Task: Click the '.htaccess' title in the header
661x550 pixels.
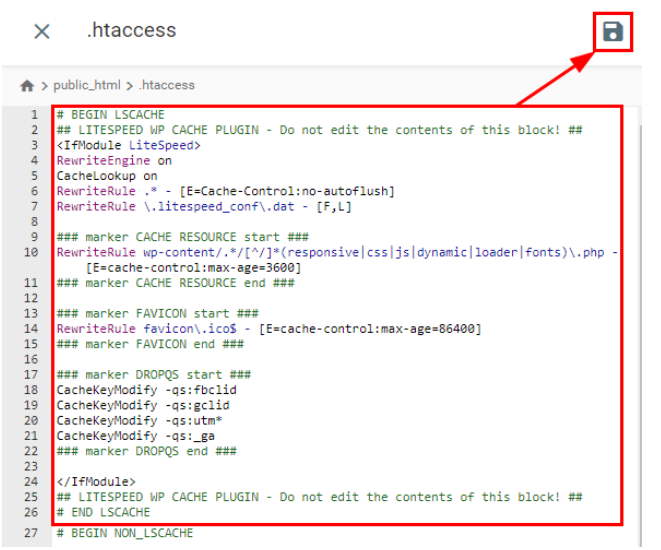Action: [131, 30]
